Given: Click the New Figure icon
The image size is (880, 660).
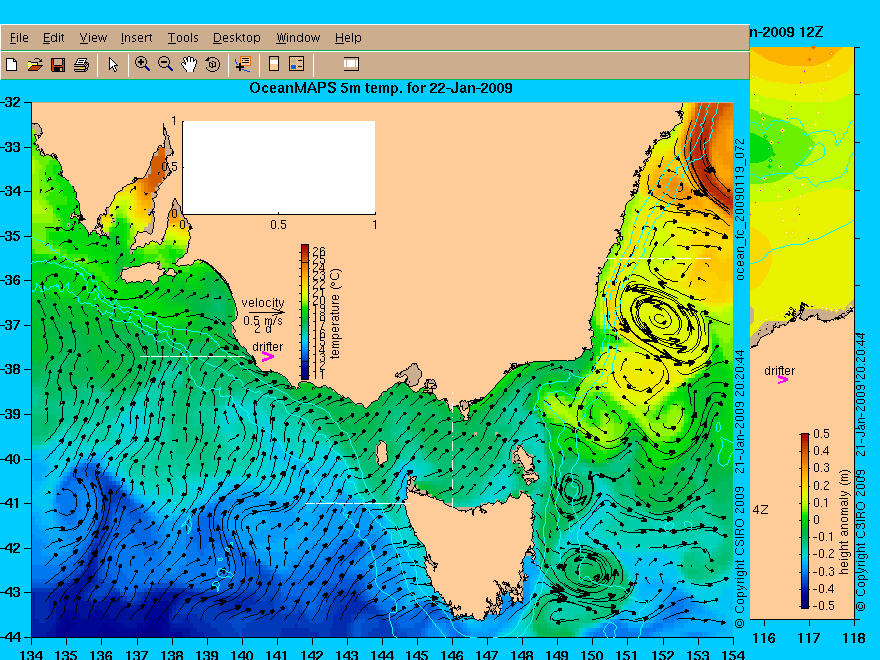Looking at the screenshot, I should (11, 65).
